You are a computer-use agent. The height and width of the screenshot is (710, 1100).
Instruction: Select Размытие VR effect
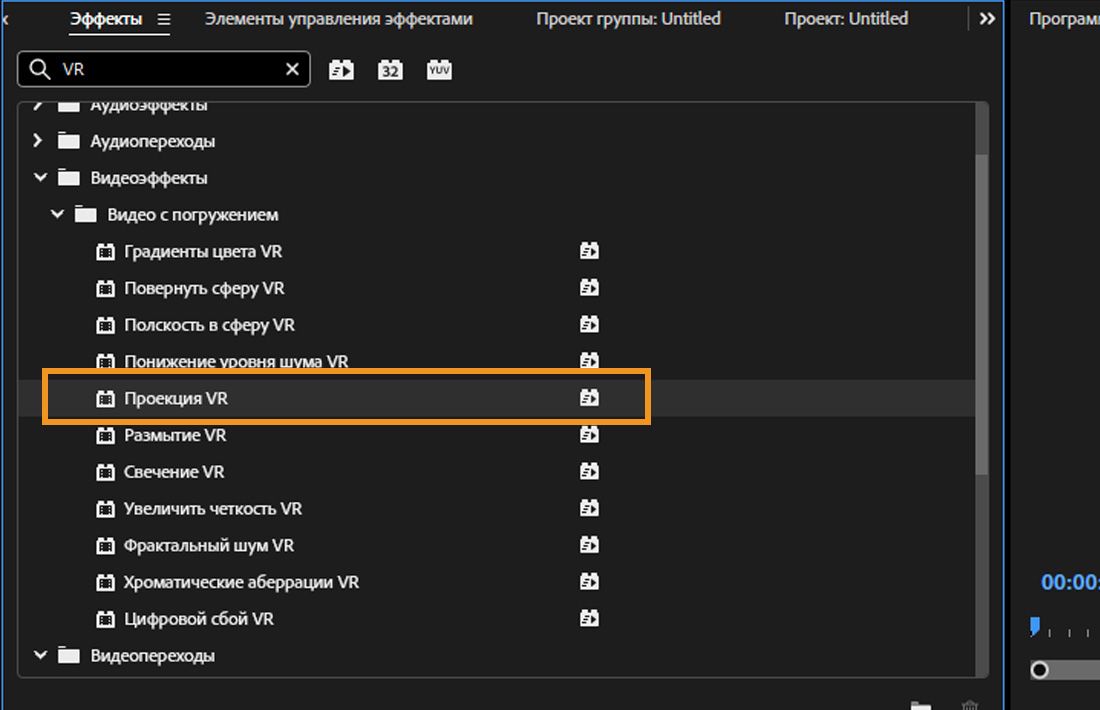point(175,435)
